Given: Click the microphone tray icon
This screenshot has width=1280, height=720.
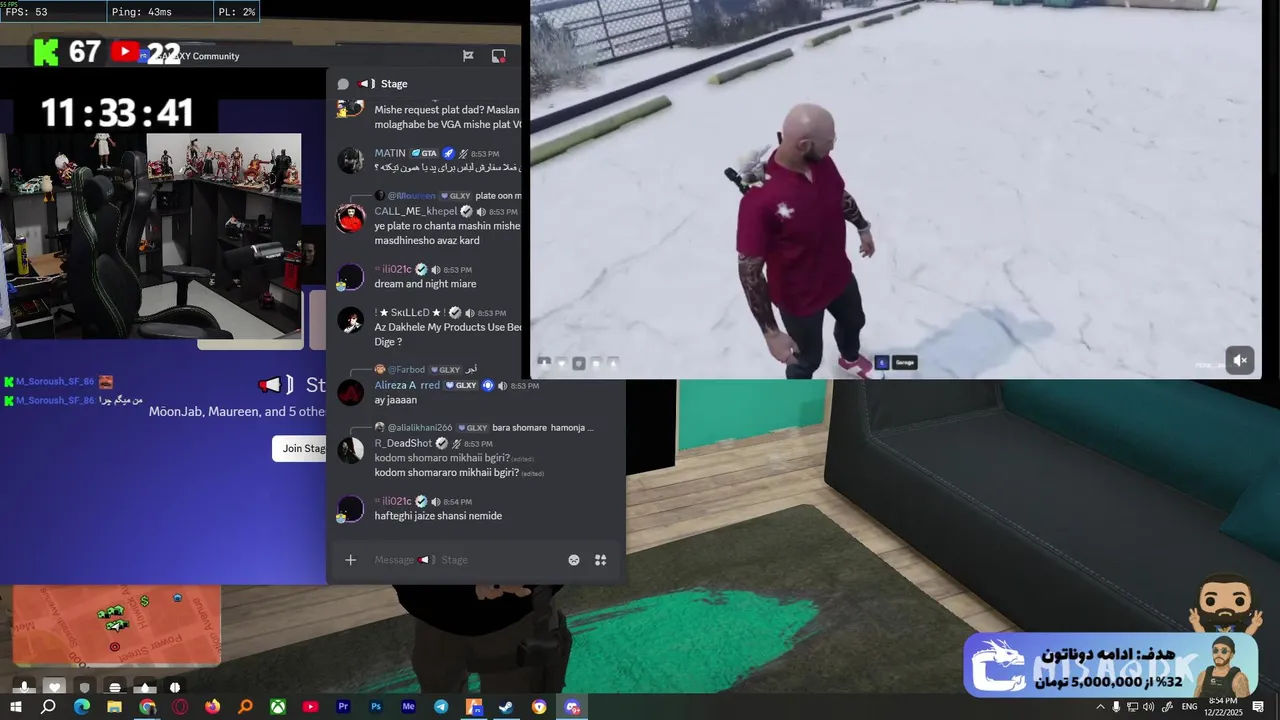Looking at the screenshot, I should (1116, 707).
